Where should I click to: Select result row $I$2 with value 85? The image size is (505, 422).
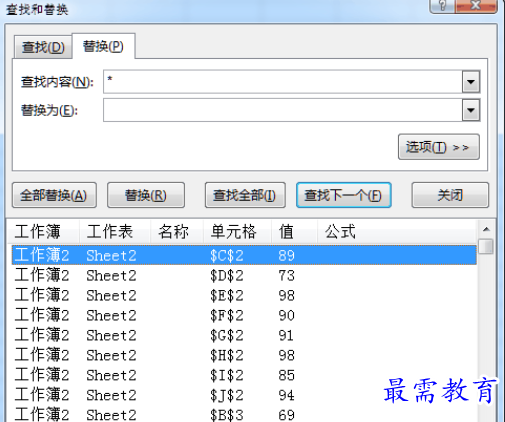click(244, 375)
